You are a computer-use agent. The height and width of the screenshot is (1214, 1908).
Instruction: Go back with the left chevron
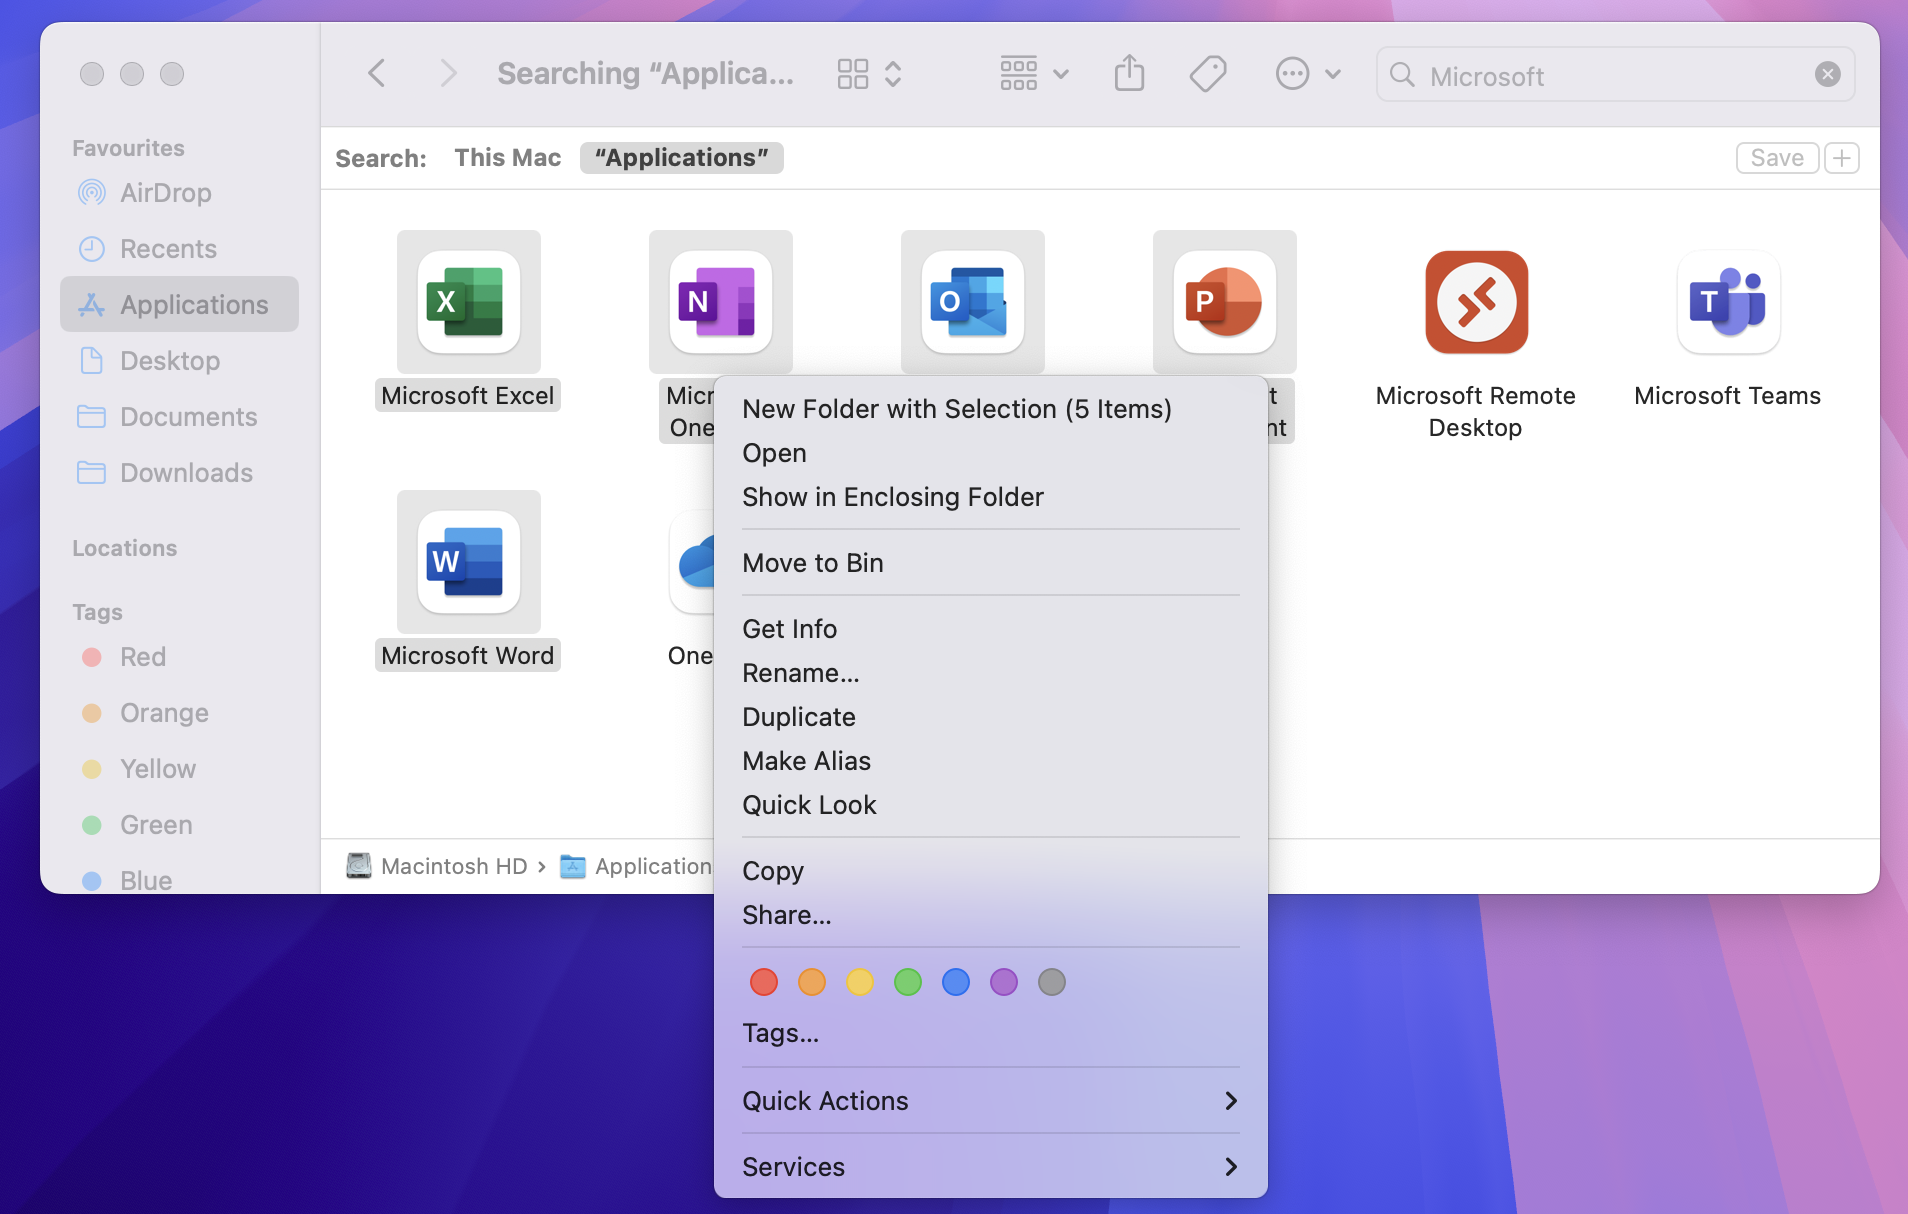pyautogui.click(x=376, y=74)
